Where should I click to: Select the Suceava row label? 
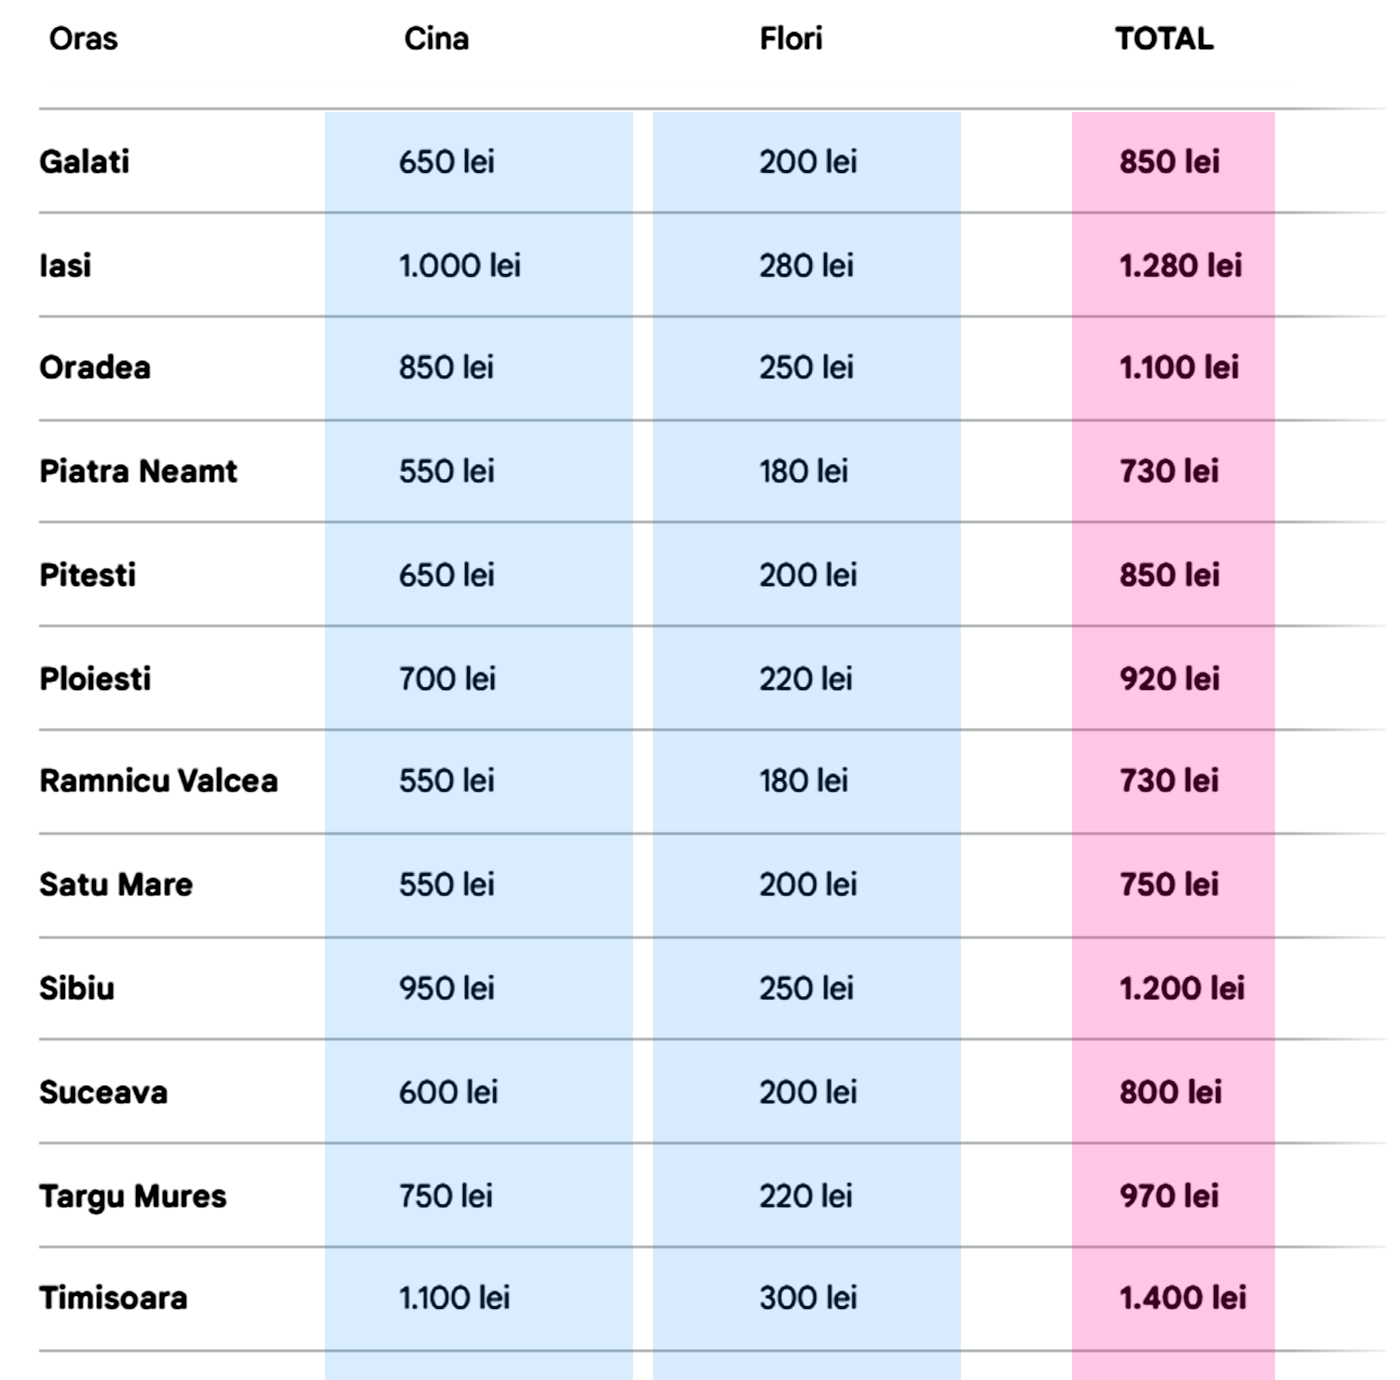[x=103, y=1092]
